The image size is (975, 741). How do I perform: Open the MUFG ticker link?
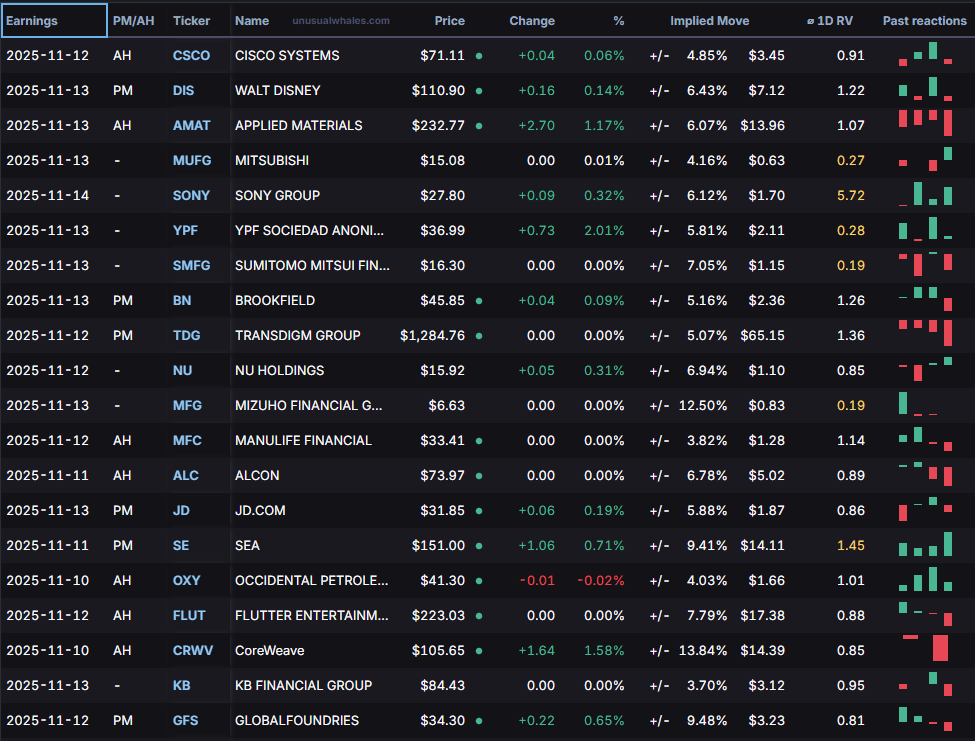192,160
